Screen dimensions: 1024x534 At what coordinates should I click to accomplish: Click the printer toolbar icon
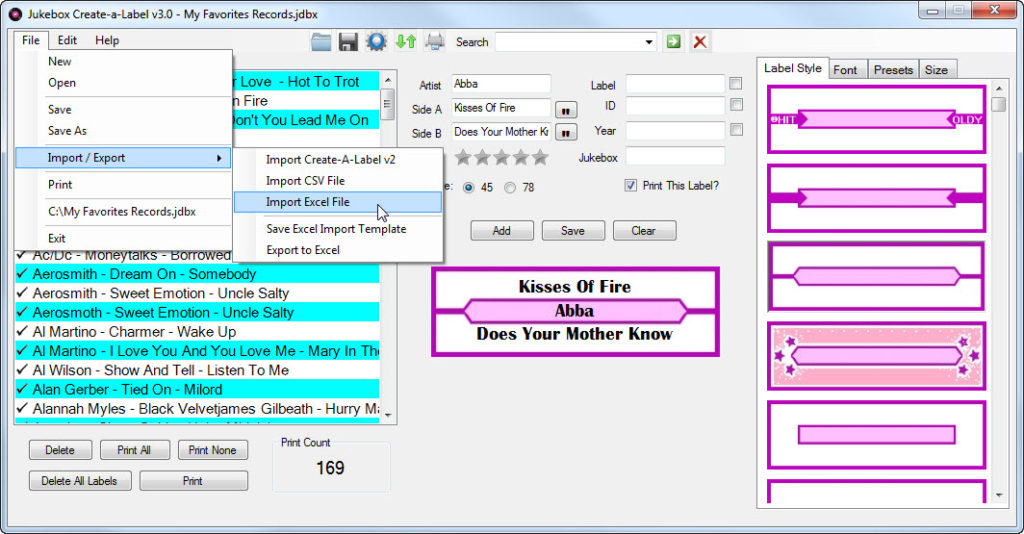[434, 41]
